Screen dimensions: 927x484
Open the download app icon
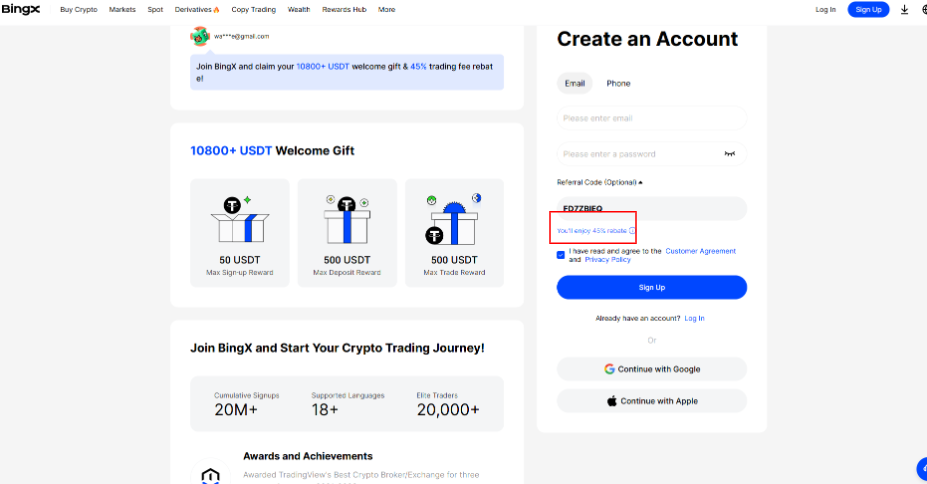(x=904, y=9)
